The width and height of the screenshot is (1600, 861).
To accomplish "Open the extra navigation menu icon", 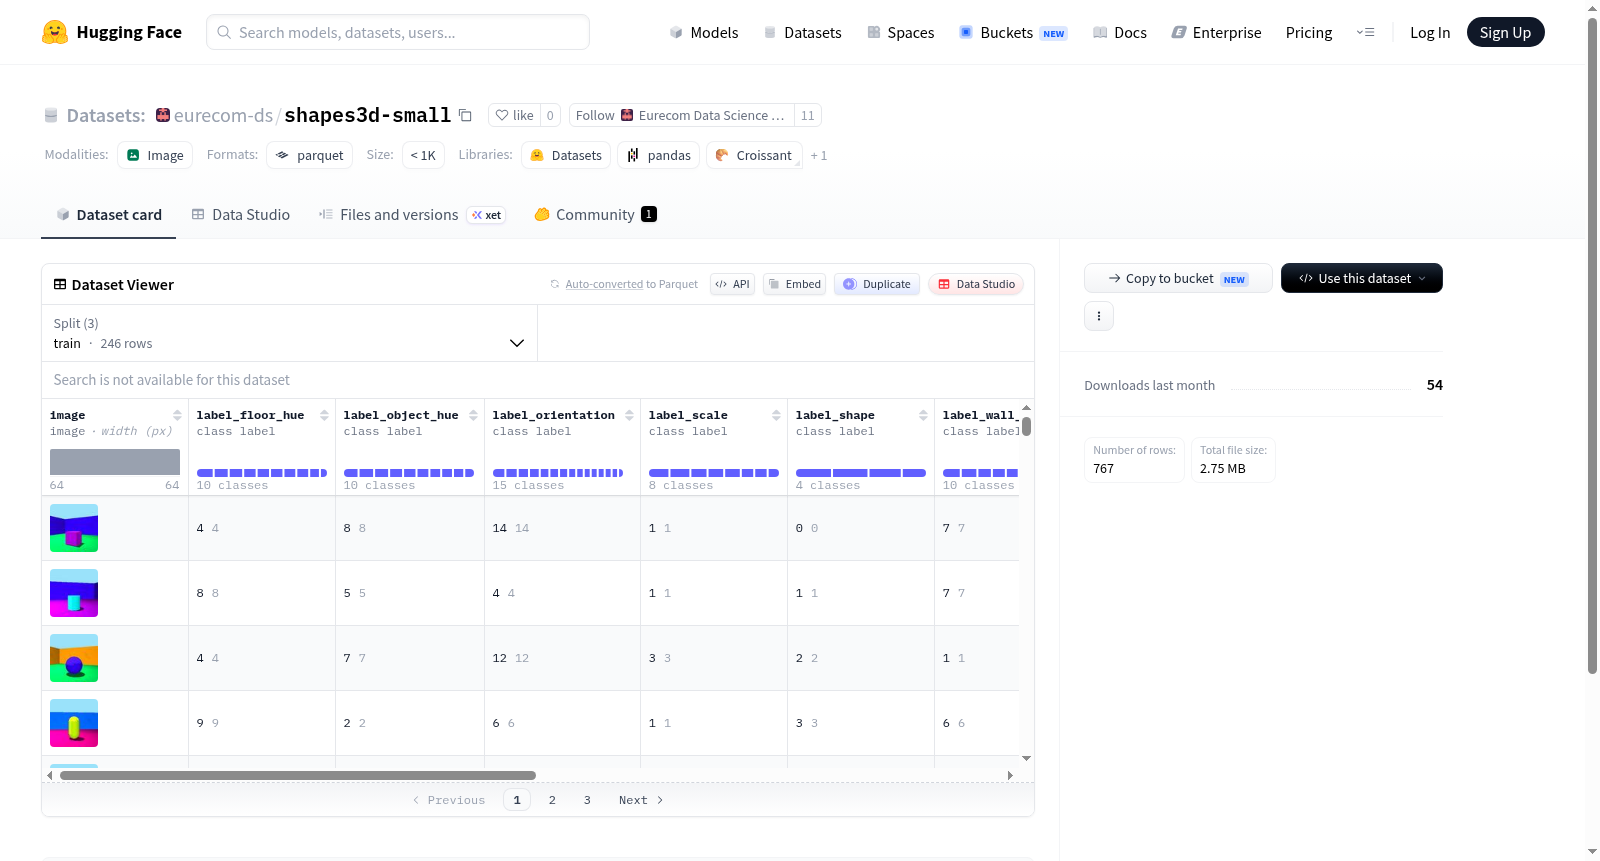I will tap(1365, 32).
